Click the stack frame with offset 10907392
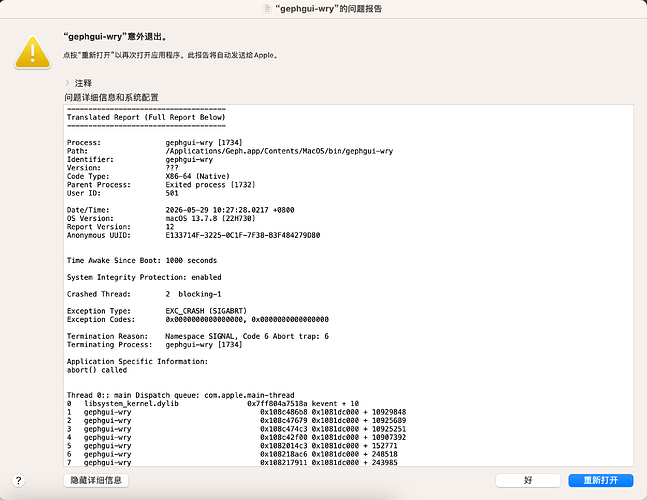Screen dimensions: 647x500 [236, 437]
